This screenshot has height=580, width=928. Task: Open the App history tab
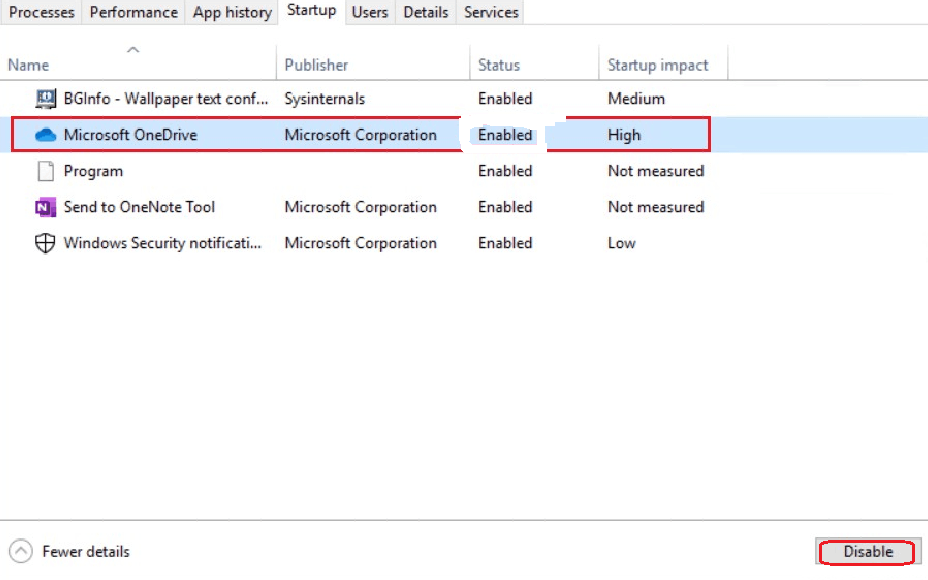[232, 12]
